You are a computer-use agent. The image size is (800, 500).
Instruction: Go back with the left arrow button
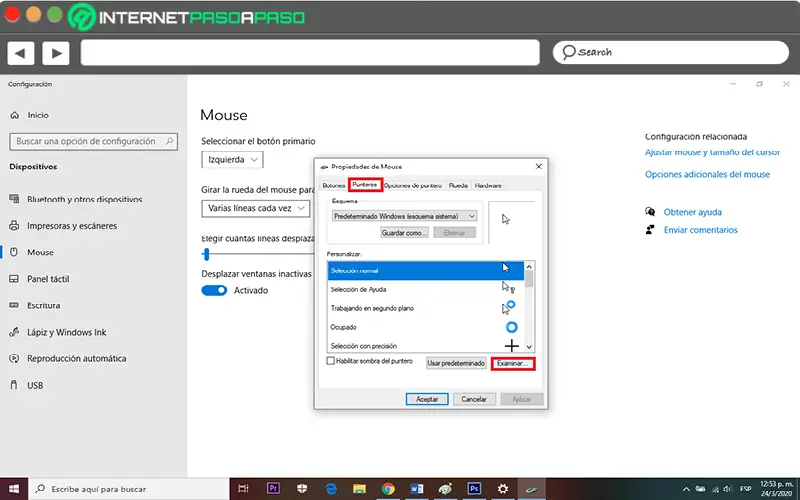click(20, 53)
